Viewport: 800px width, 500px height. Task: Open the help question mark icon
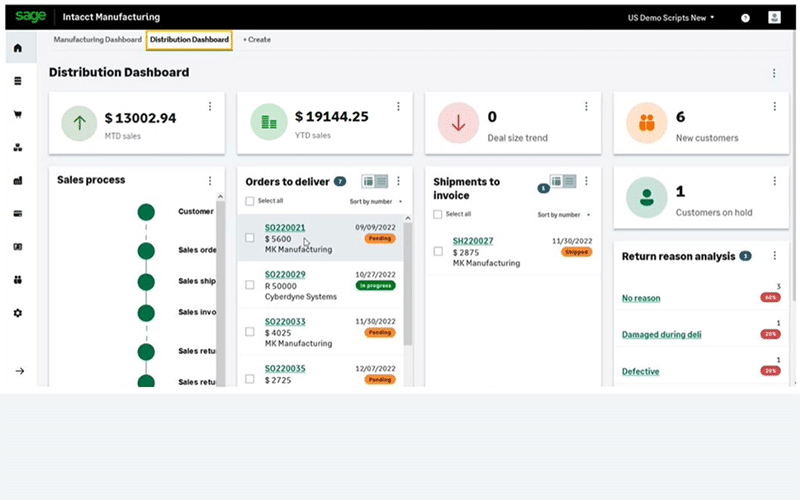click(x=745, y=18)
